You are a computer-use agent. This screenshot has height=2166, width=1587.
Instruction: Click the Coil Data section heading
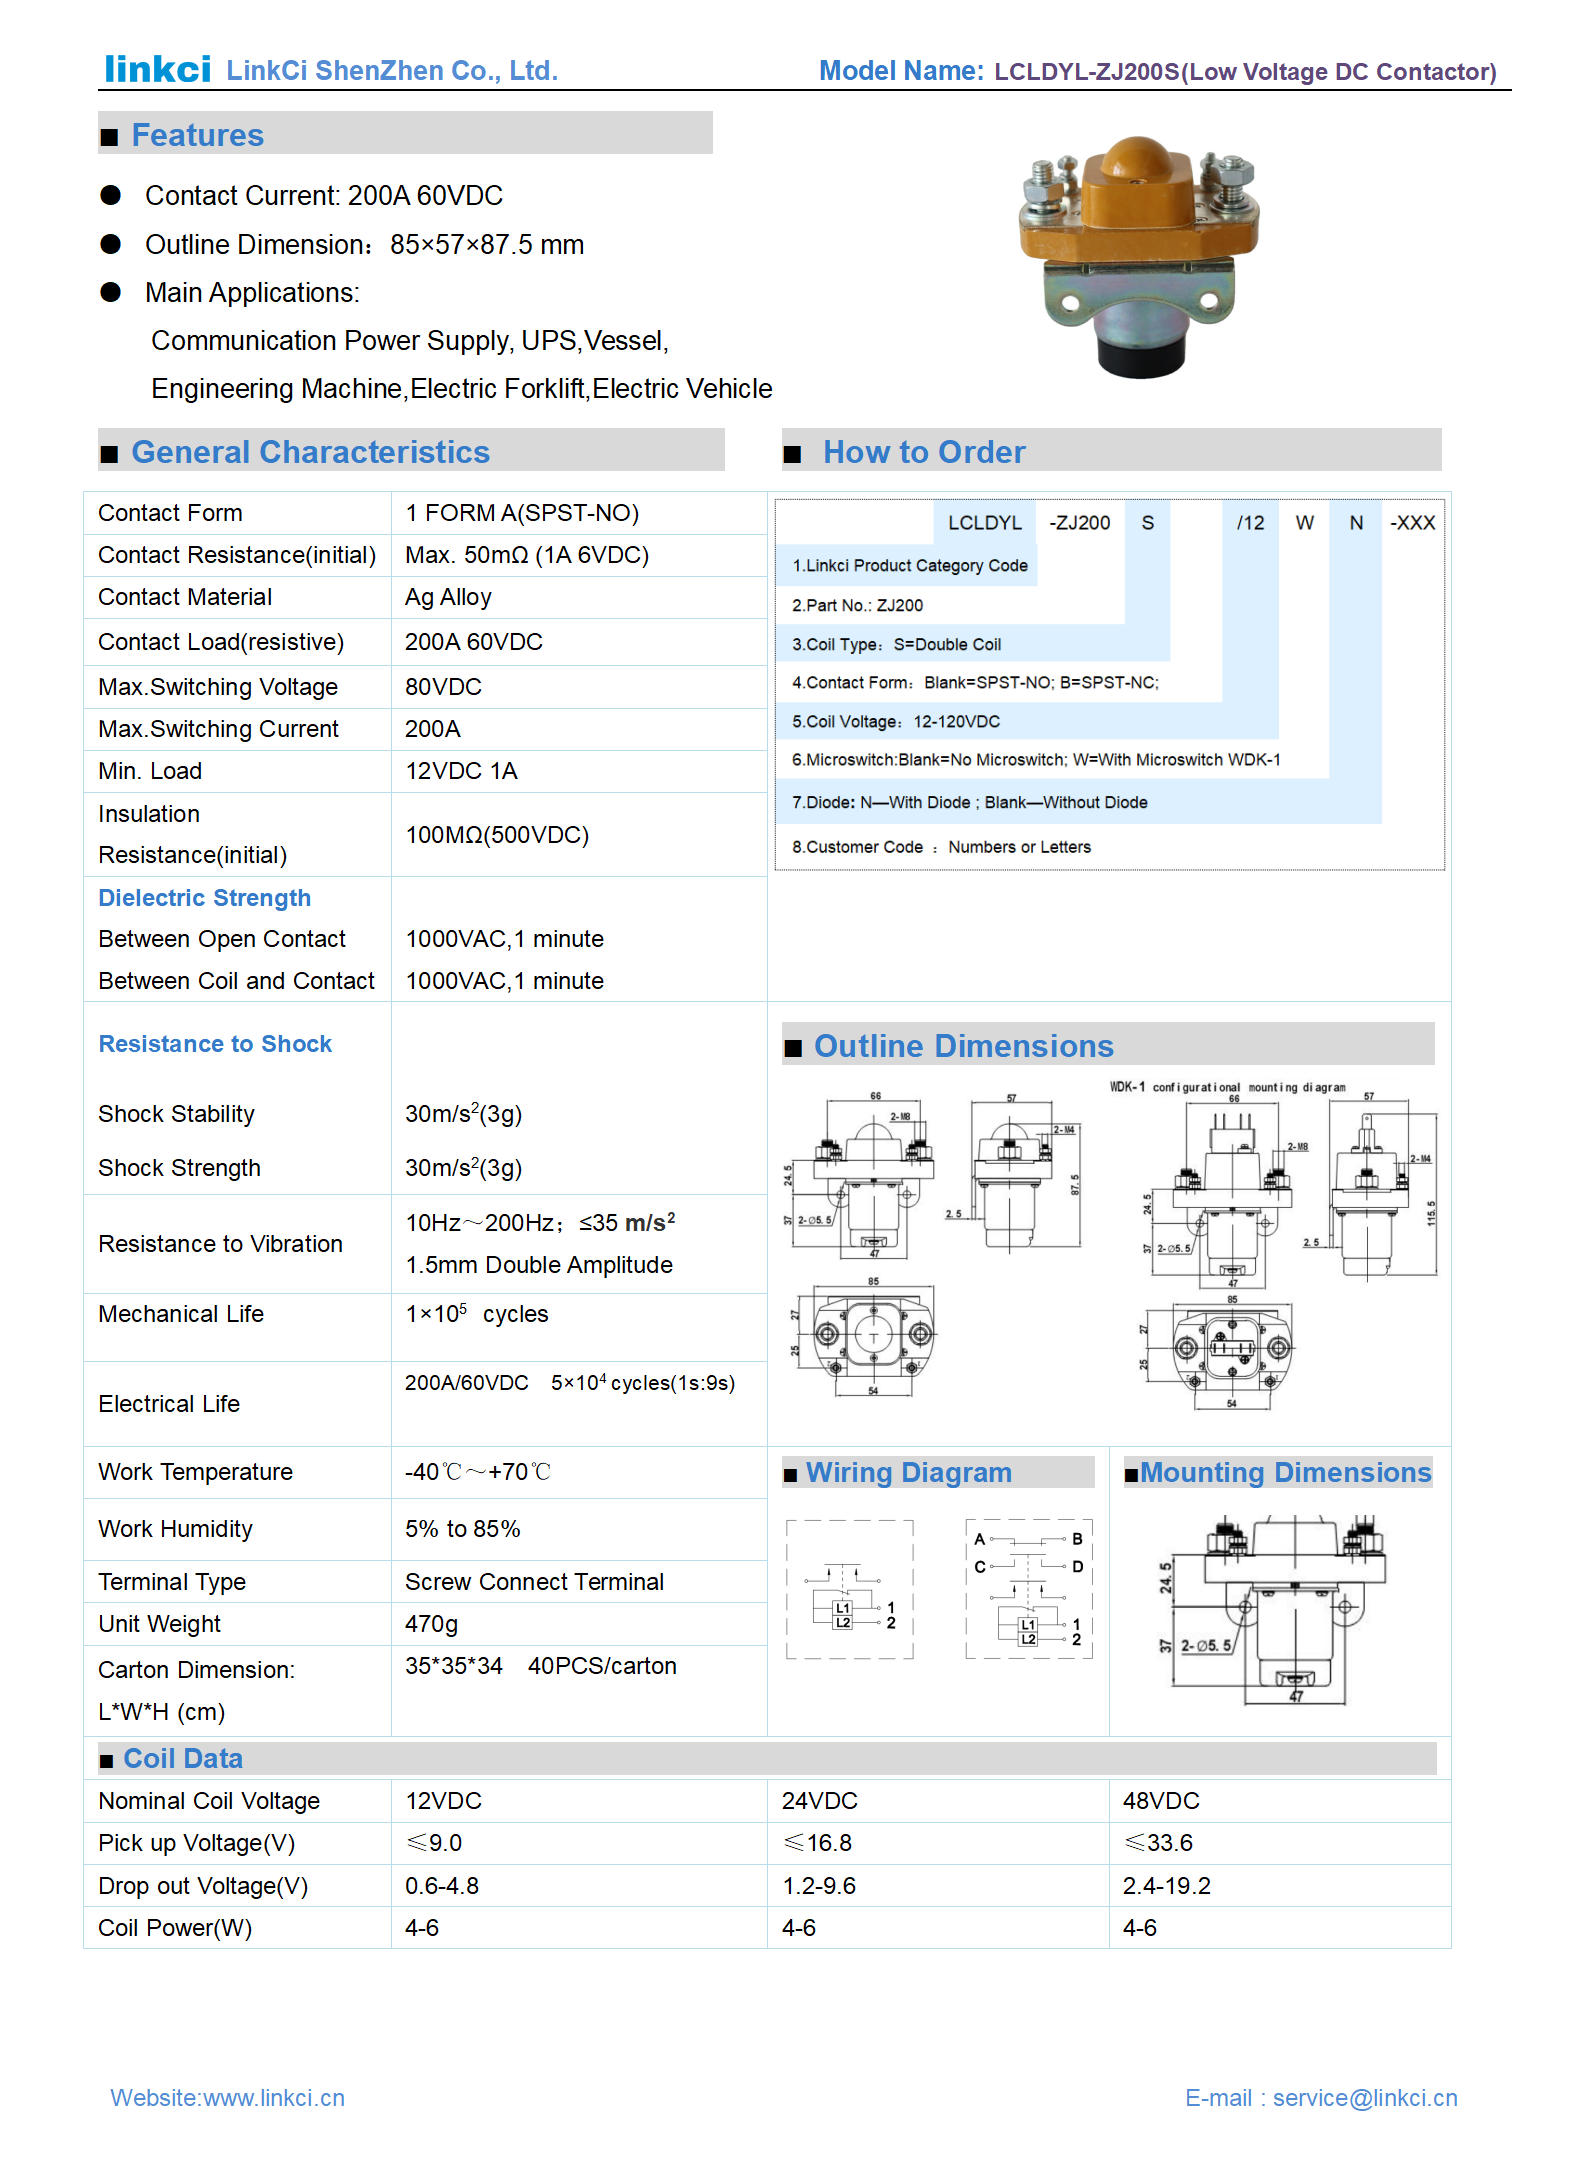183,1758
